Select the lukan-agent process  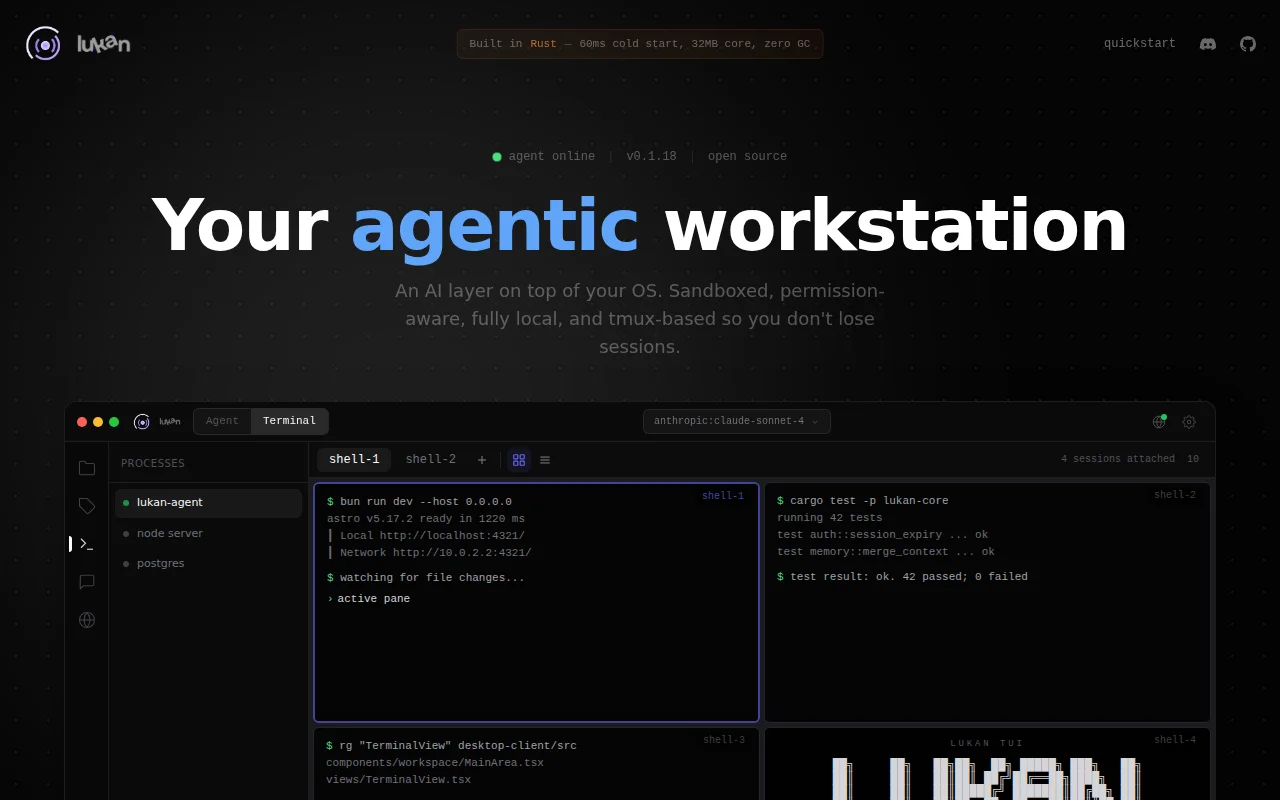pyautogui.click(x=208, y=503)
